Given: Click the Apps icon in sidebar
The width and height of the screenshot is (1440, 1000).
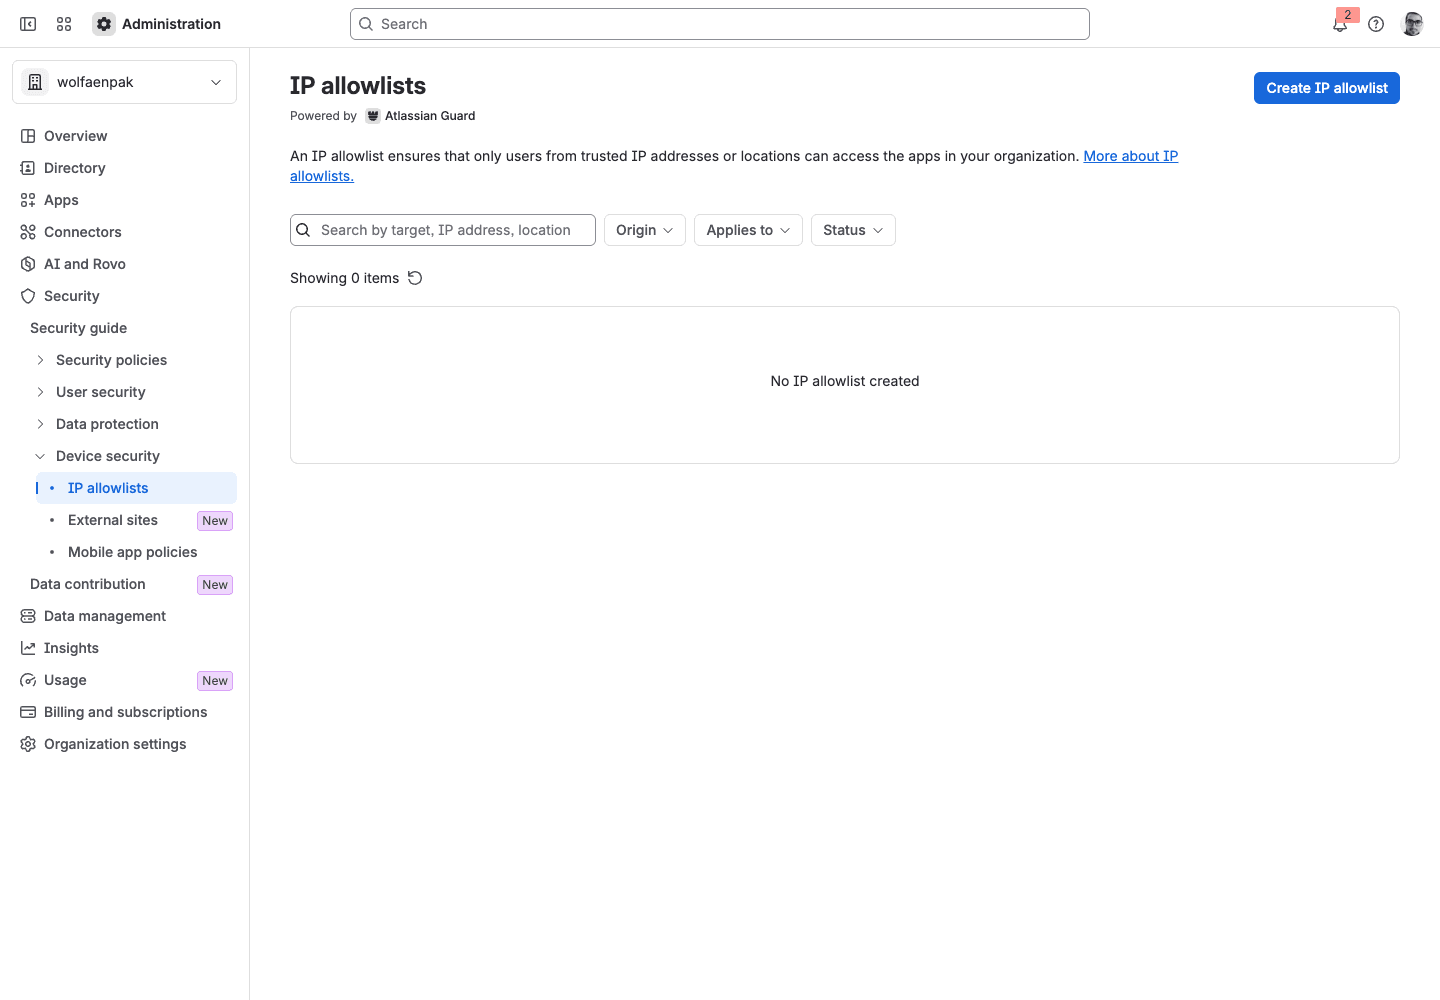Looking at the screenshot, I should pyautogui.click(x=28, y=200).
